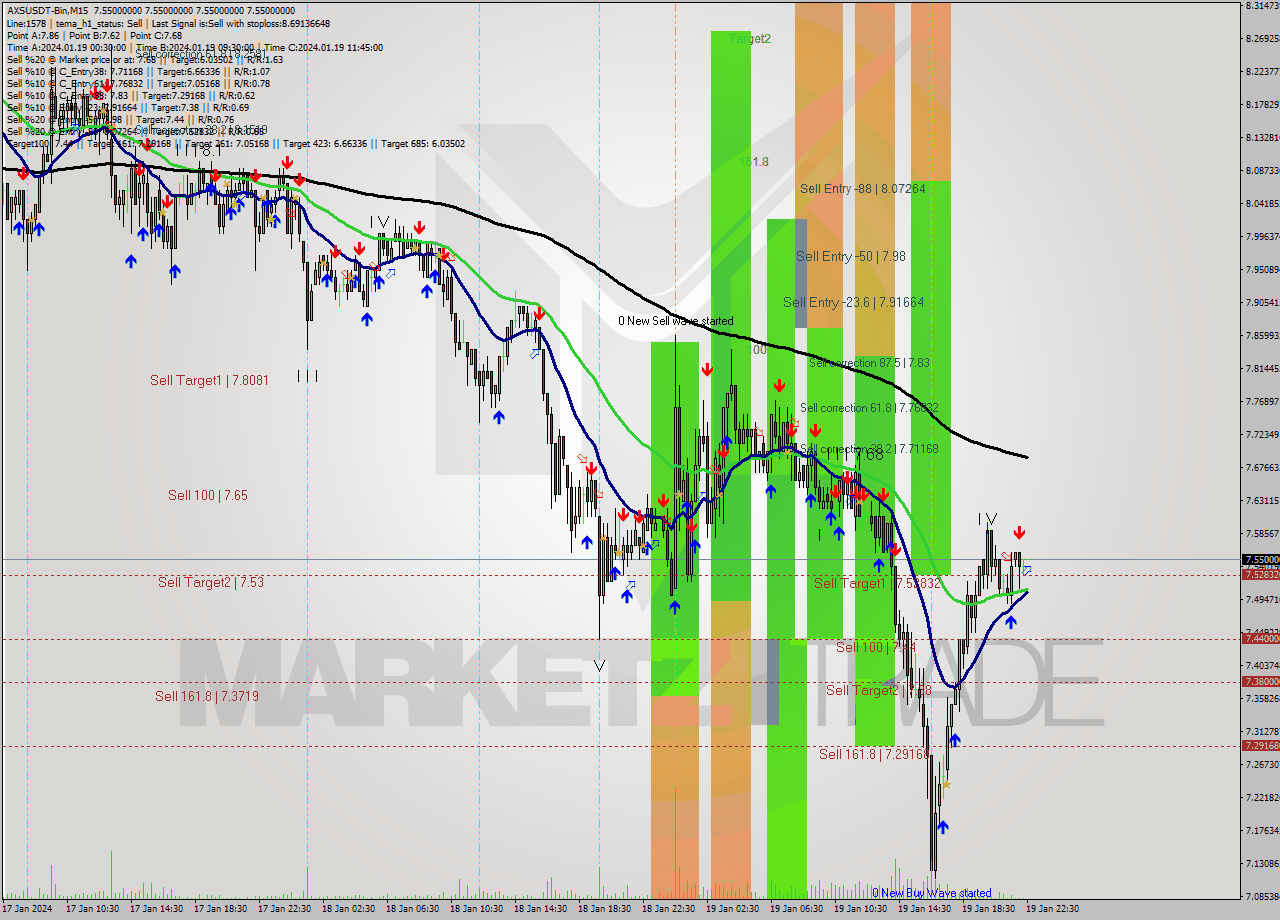Click the '19 Jan 22:30' time axis label
The height and width of the screenshot is (920, 1280).
click(x=1052, y=909)
